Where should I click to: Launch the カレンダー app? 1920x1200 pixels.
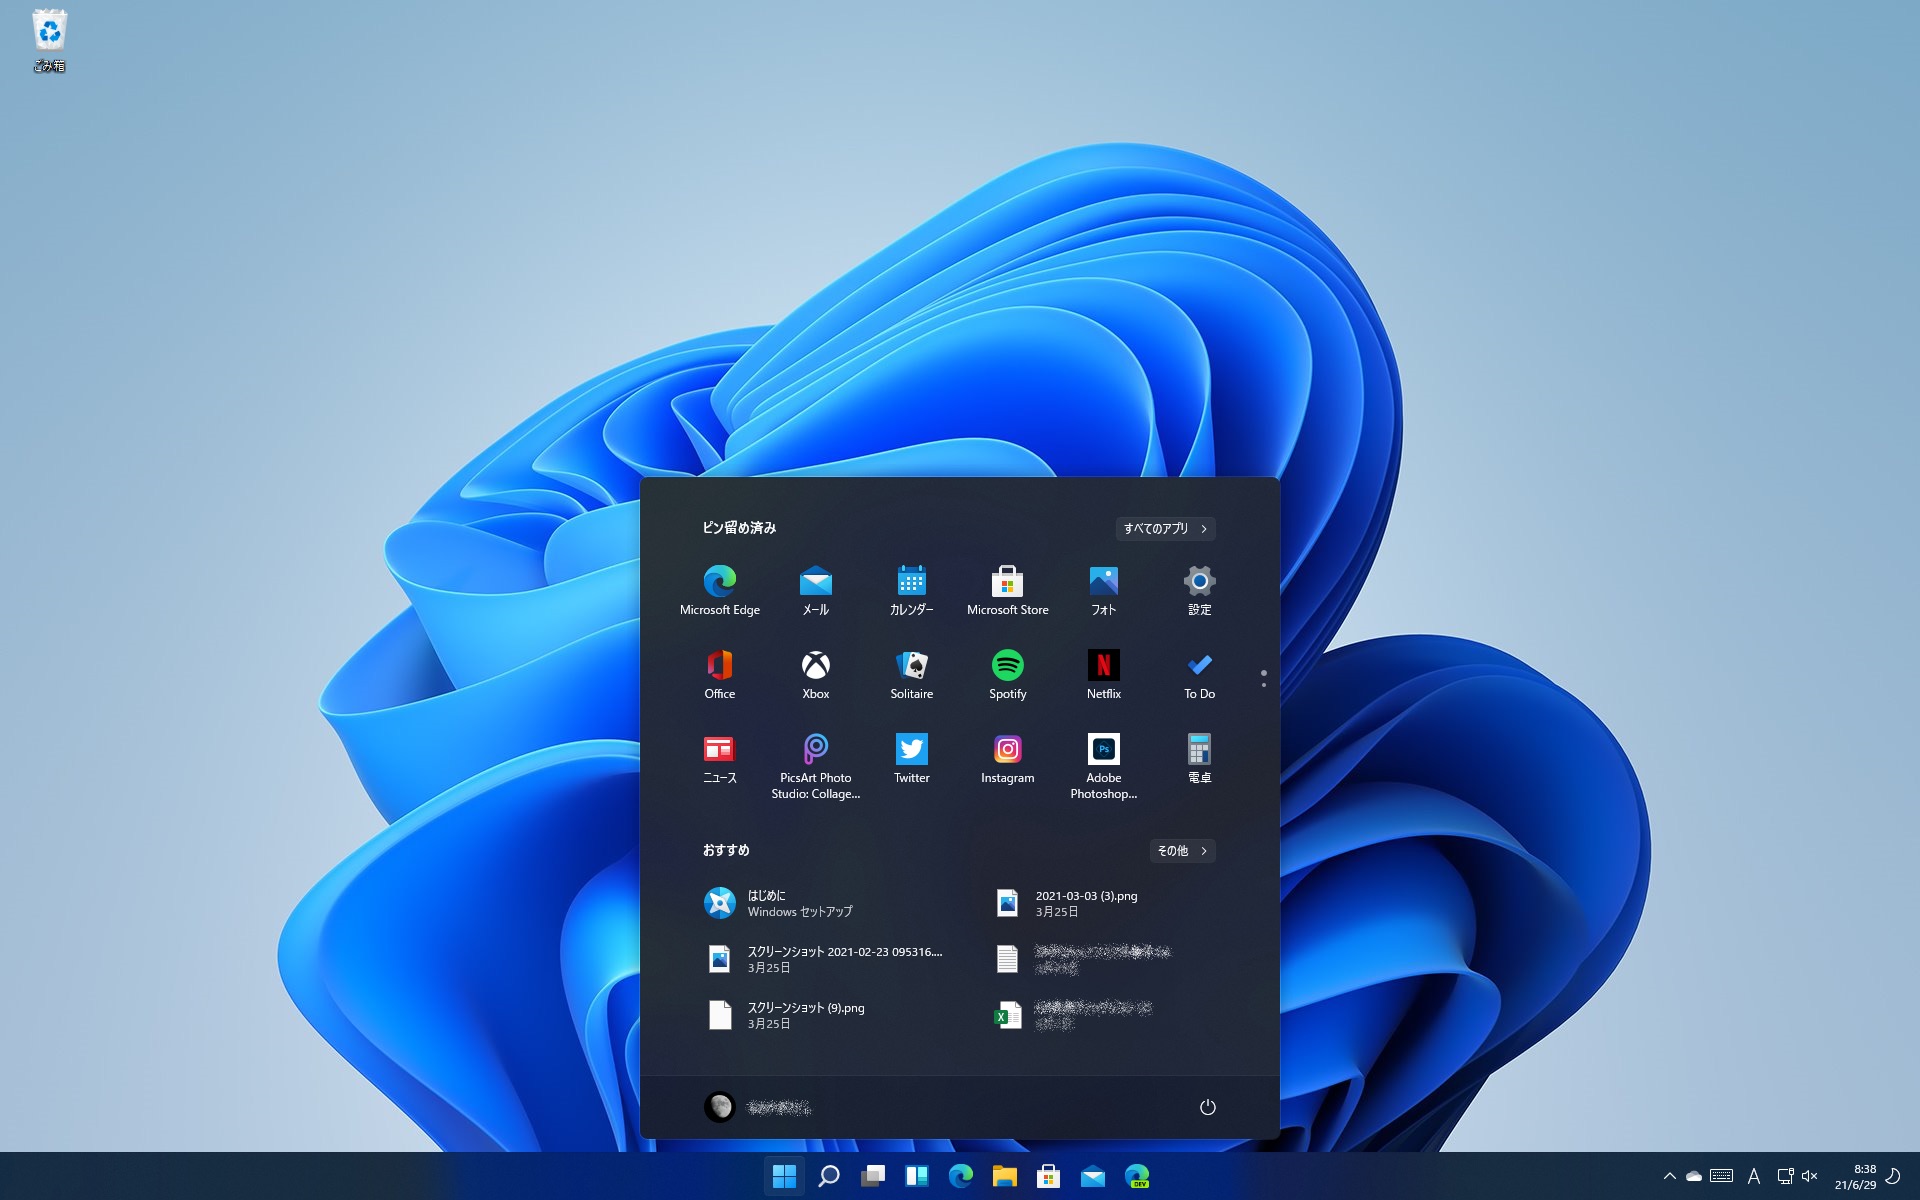(911, 590)
